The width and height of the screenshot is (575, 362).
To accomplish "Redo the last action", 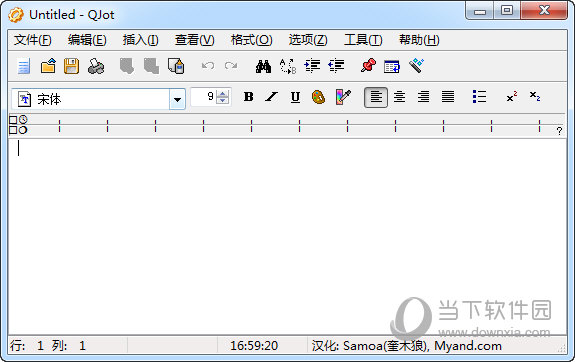I will 231,66.
